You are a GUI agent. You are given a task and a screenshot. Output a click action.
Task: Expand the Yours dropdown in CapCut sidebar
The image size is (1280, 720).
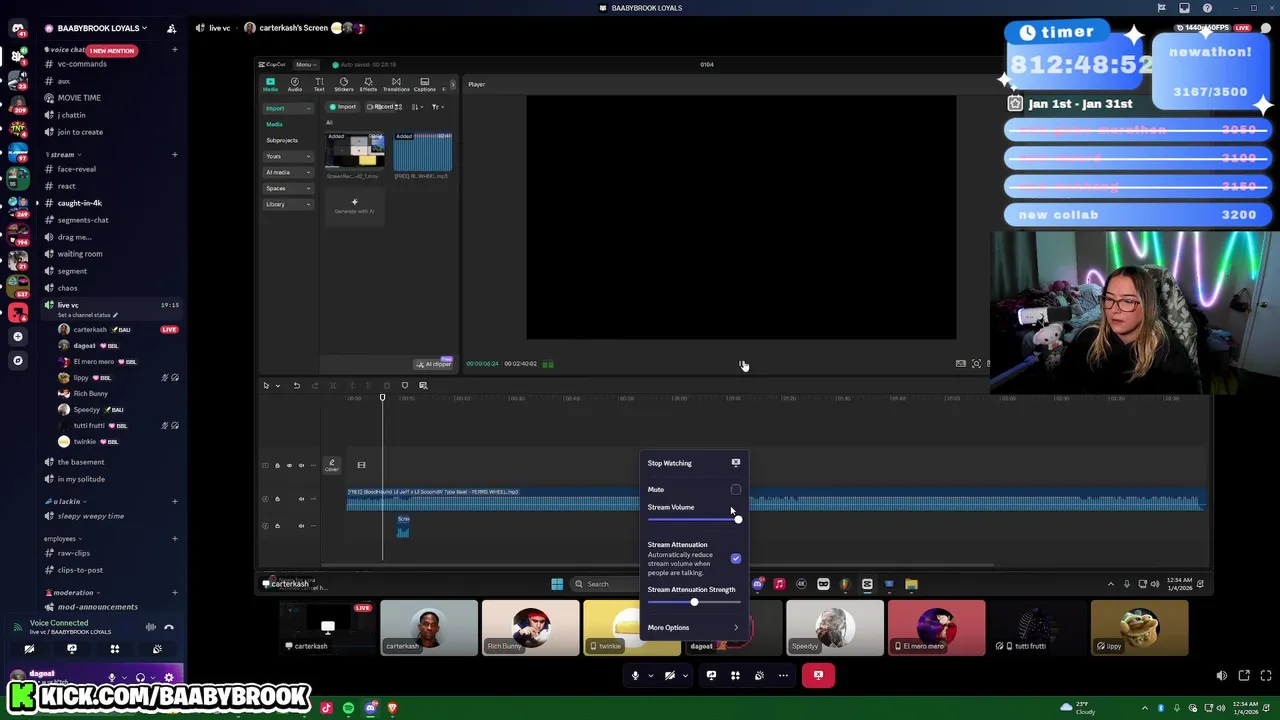pos(287,156)
